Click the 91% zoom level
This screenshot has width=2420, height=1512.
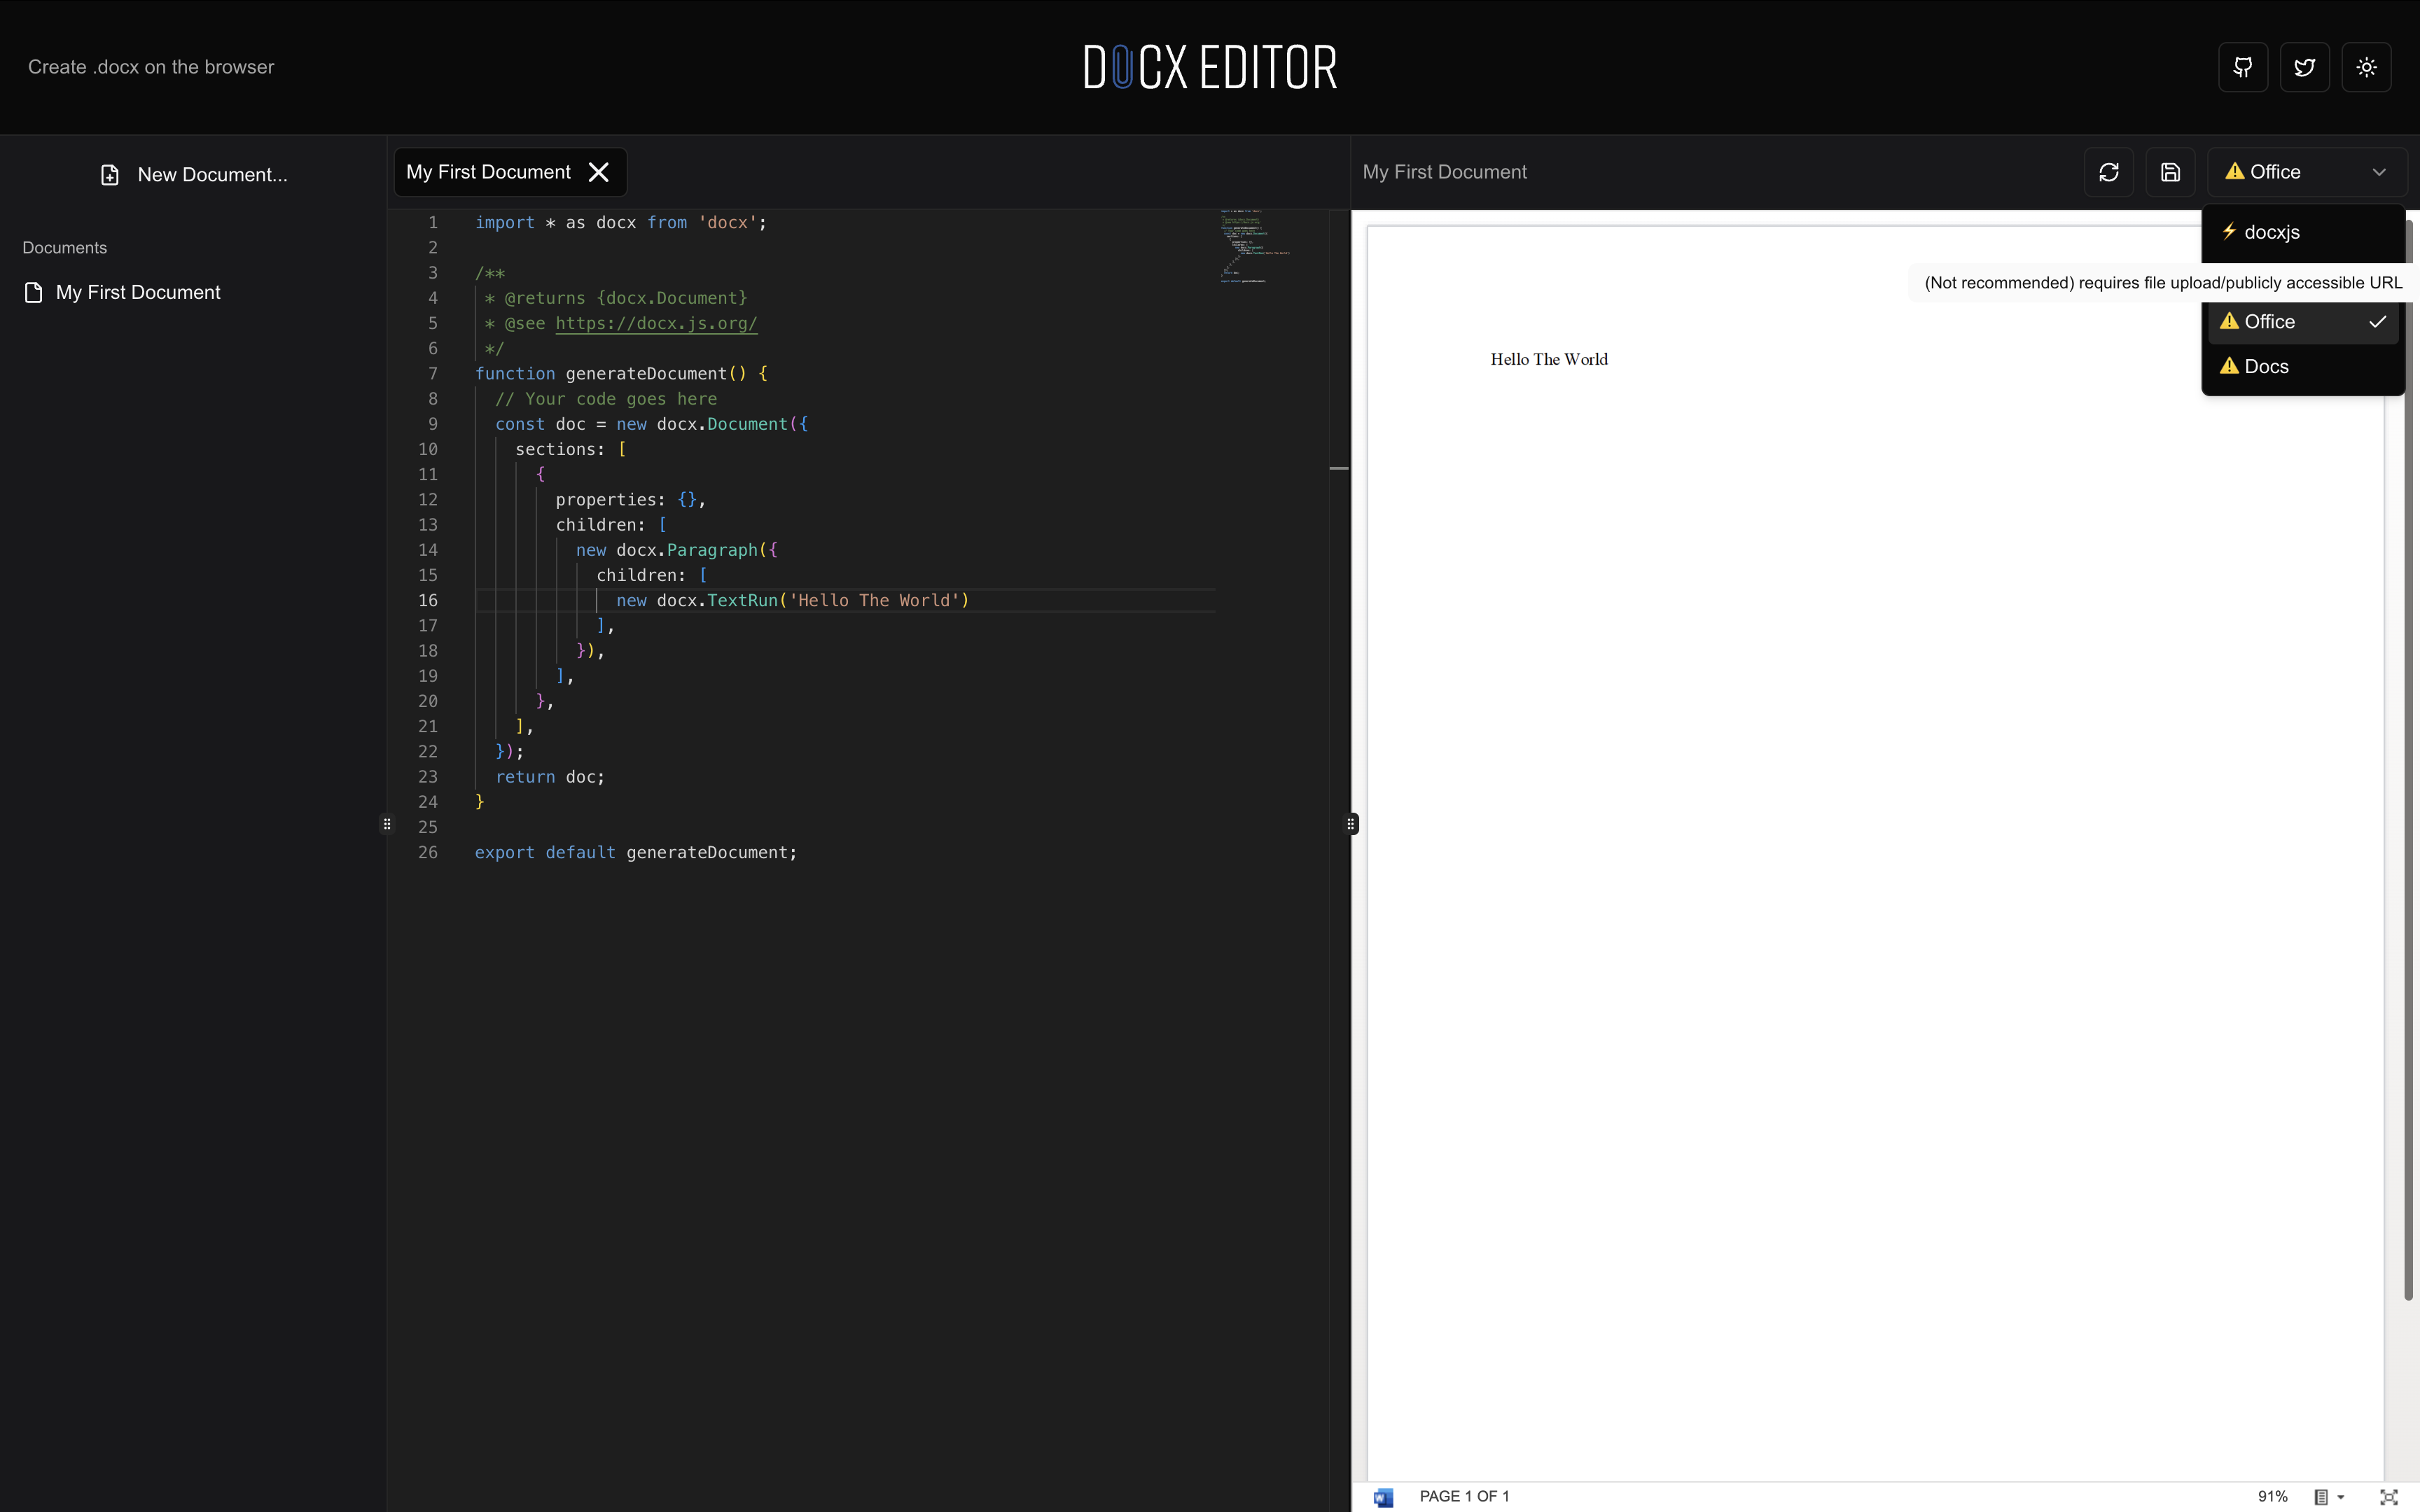tap(2272, 1496)
